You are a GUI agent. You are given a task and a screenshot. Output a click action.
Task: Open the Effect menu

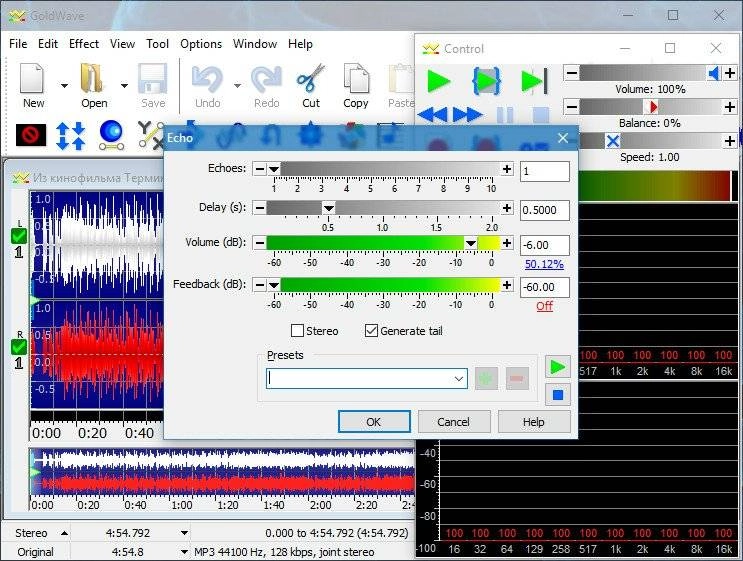[84, 44]
